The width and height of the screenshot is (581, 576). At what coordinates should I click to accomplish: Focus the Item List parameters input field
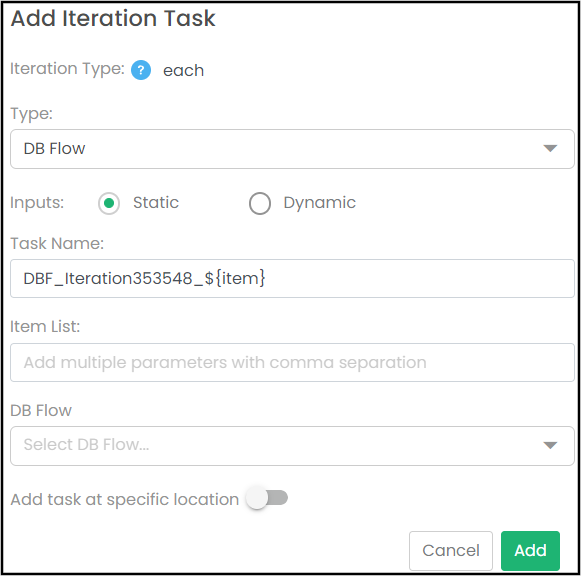click(292, 362)
